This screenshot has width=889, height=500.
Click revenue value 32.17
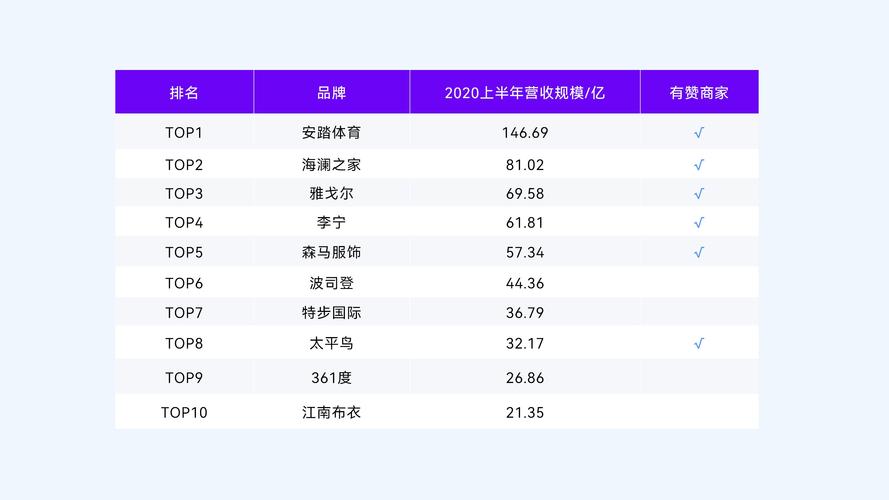pyautogui.click(x=524, y=343)
